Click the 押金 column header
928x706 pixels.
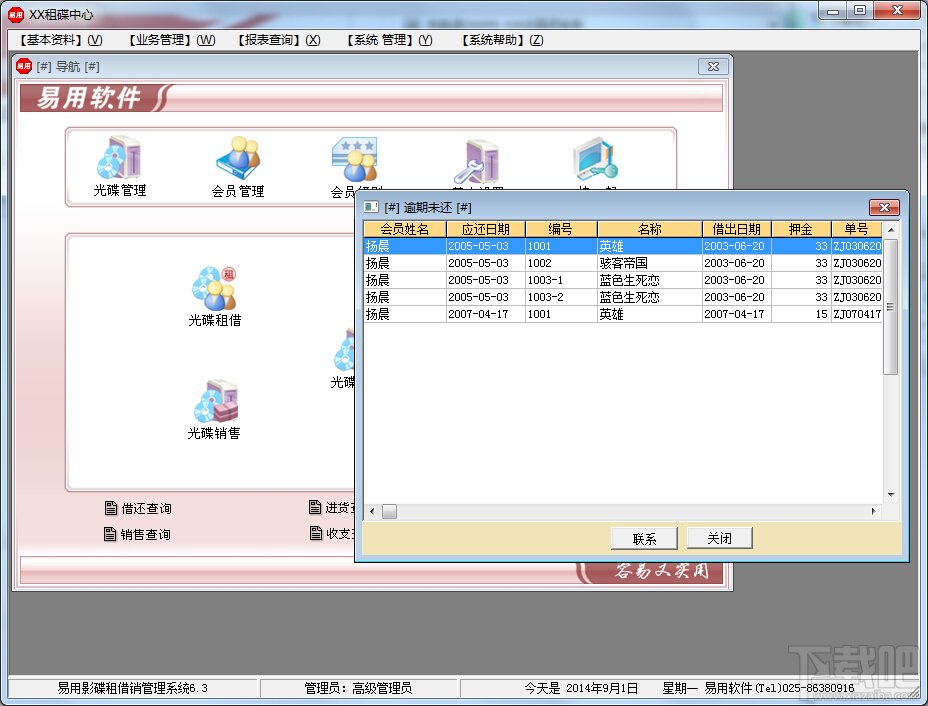pos(801,229)
